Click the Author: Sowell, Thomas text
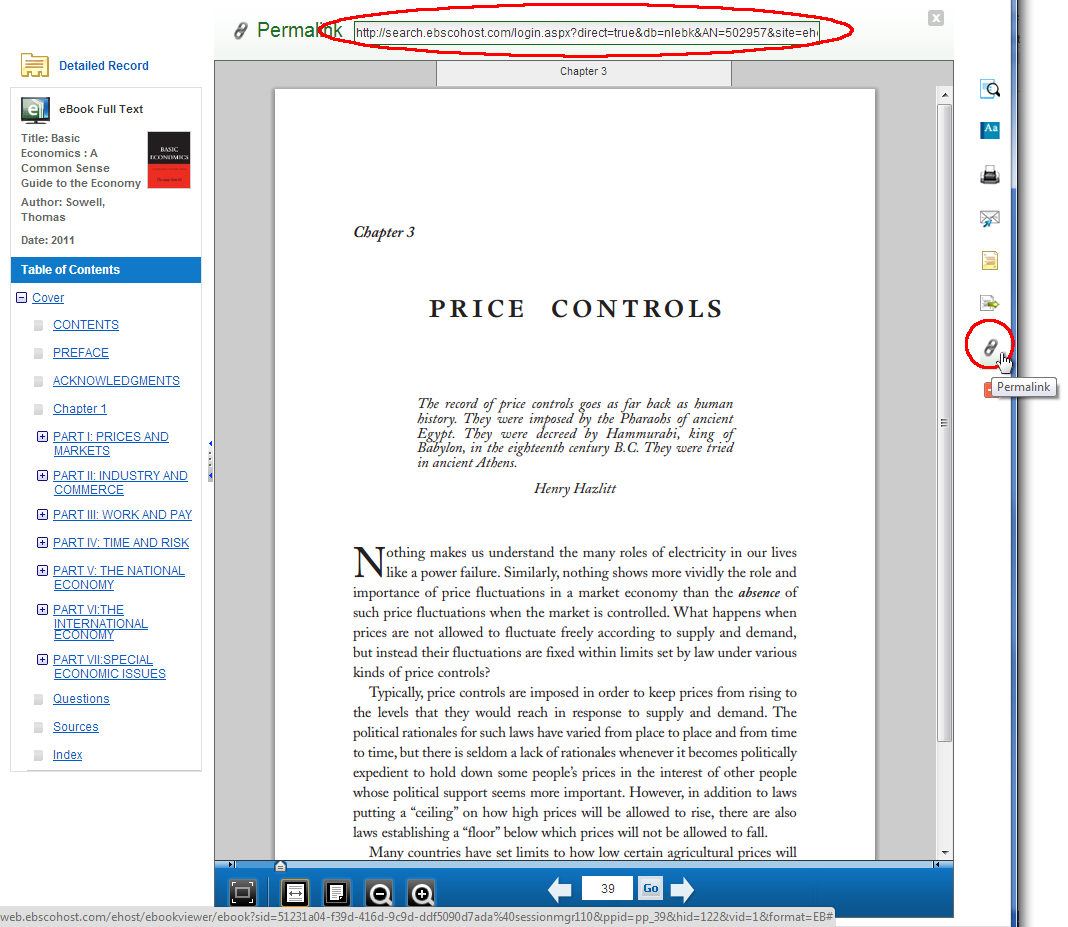 (63, 210)
